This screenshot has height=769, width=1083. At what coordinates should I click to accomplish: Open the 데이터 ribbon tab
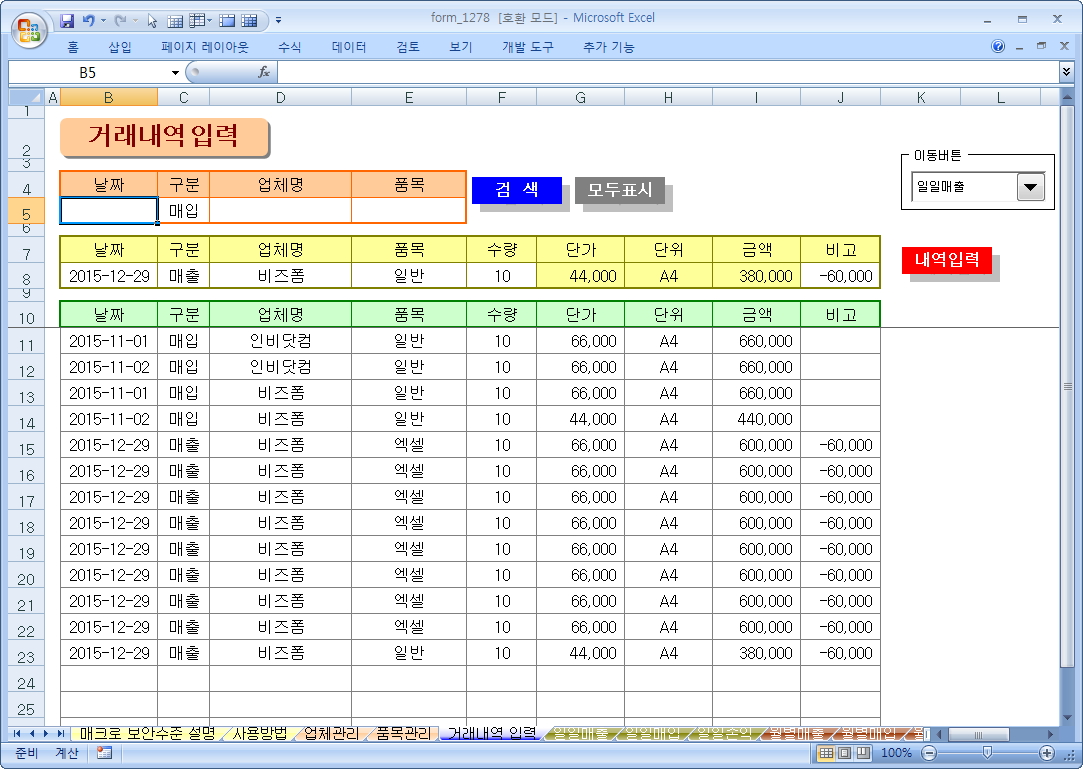tap(349, 47)
